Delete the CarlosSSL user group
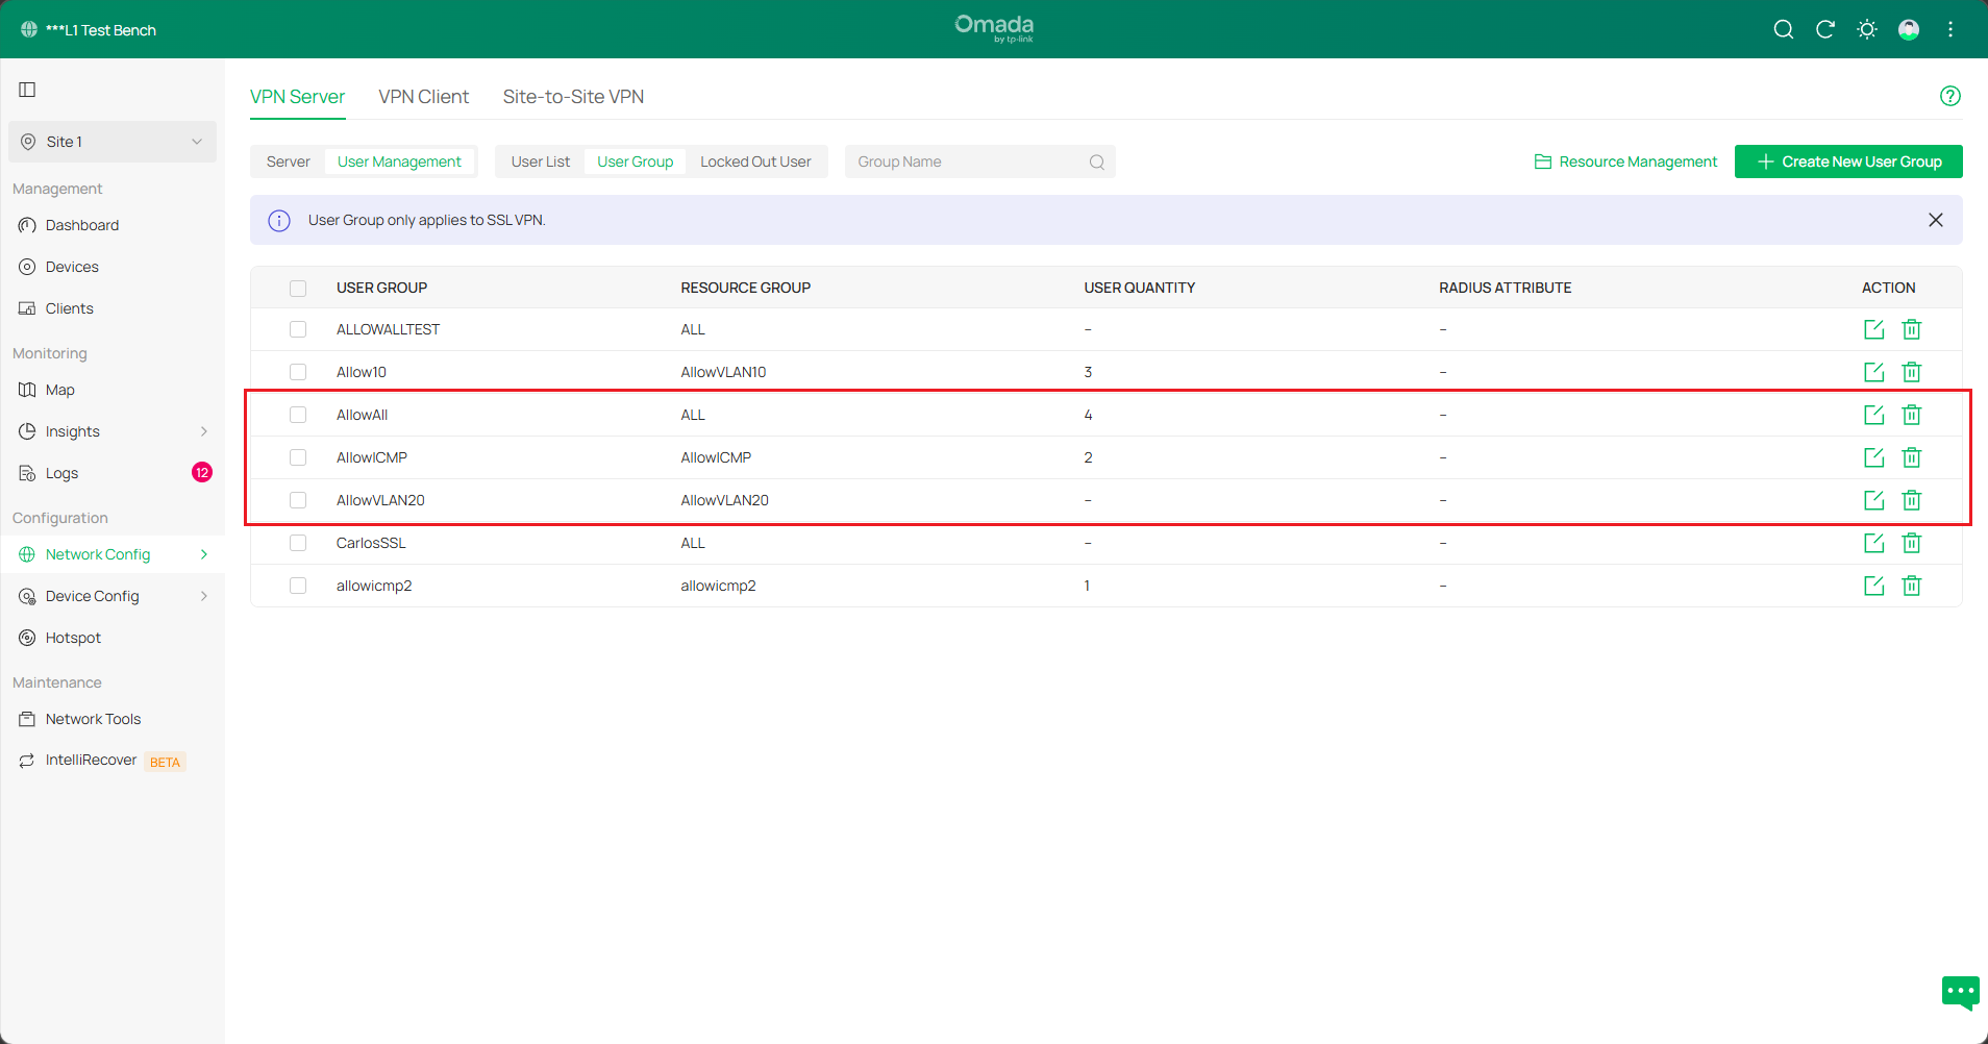Viewport: 1988px width, 1044px height. tap(1911, 543)
